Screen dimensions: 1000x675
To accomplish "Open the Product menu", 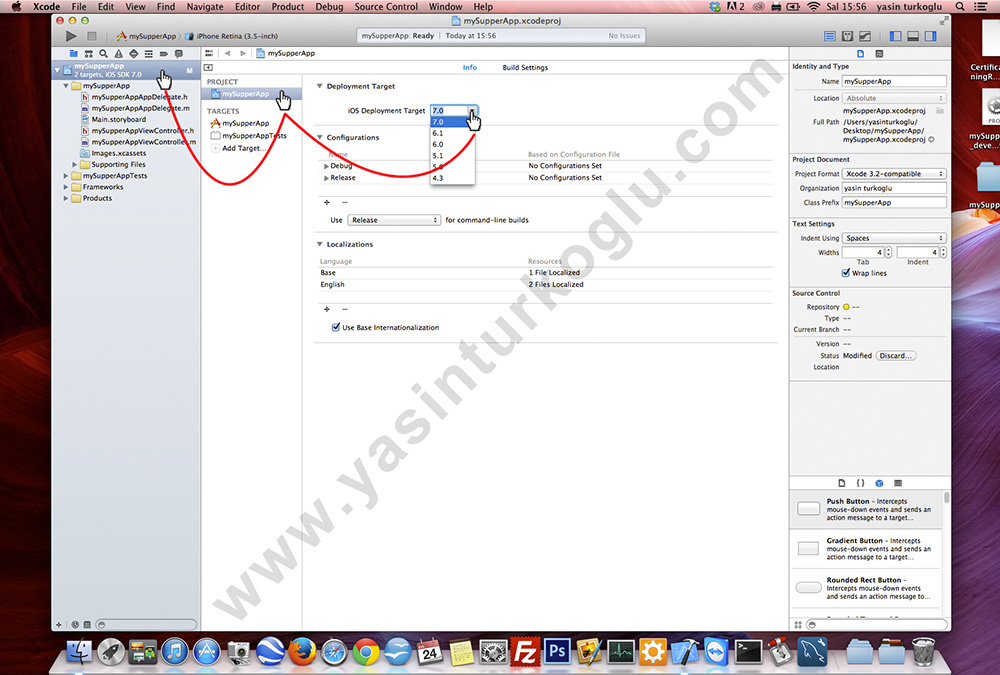I will pyautogui.click(x=288, y=6).
